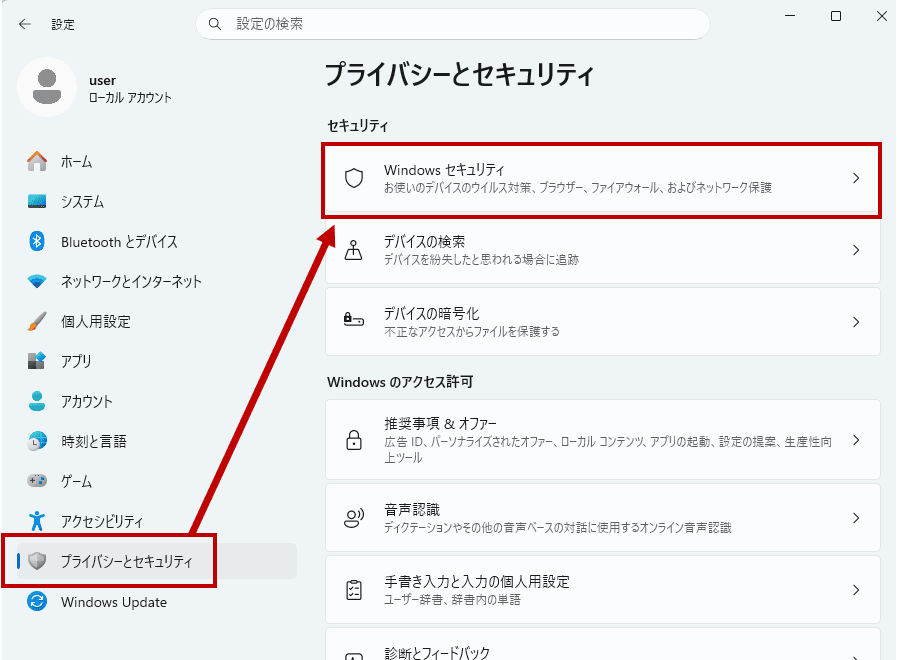Image resolution: width=897 pixels, height=660 pixels.
Task: Click the 設定 window title text
Action: pos(63,25)
